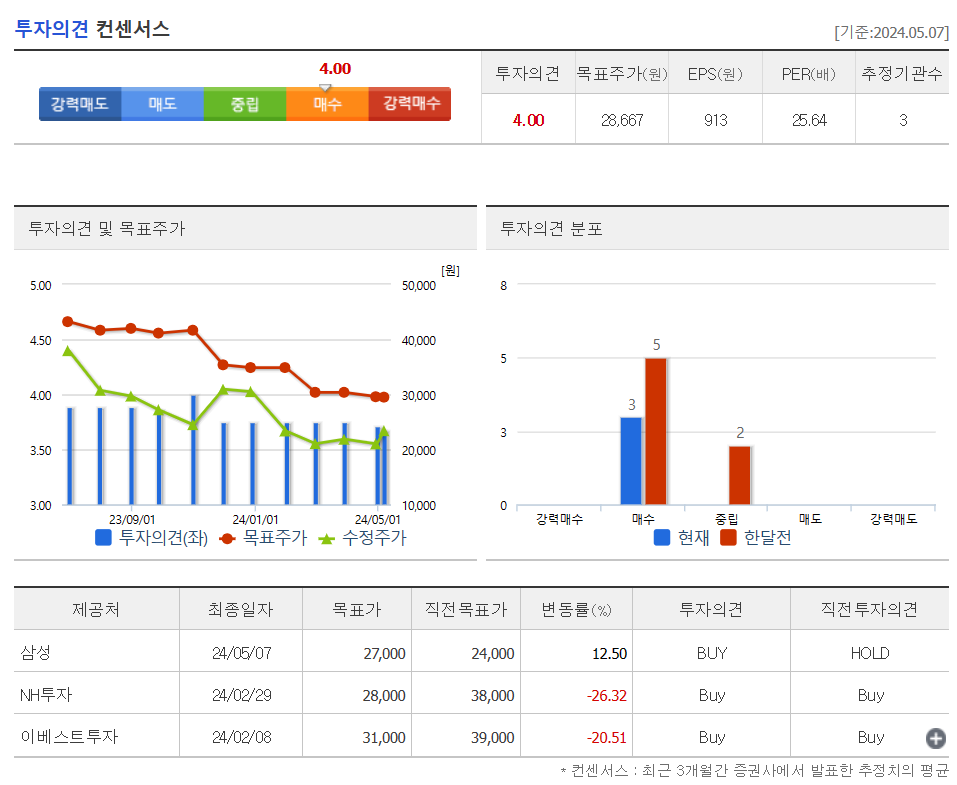This screenshot has width=957, height=785.
Task: Click the 투자의견 분포 panel title
Action: [552, 228]
